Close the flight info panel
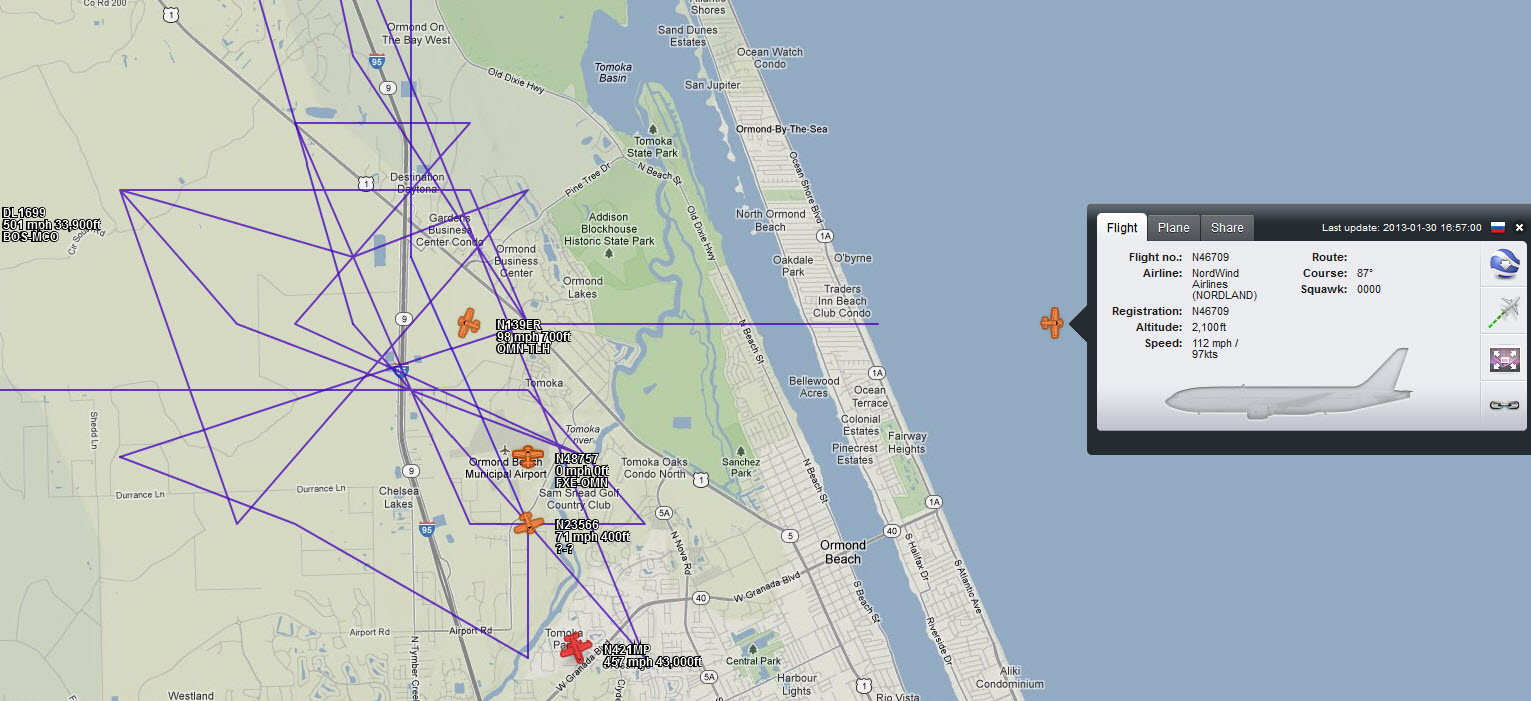 click(1519, 228)
